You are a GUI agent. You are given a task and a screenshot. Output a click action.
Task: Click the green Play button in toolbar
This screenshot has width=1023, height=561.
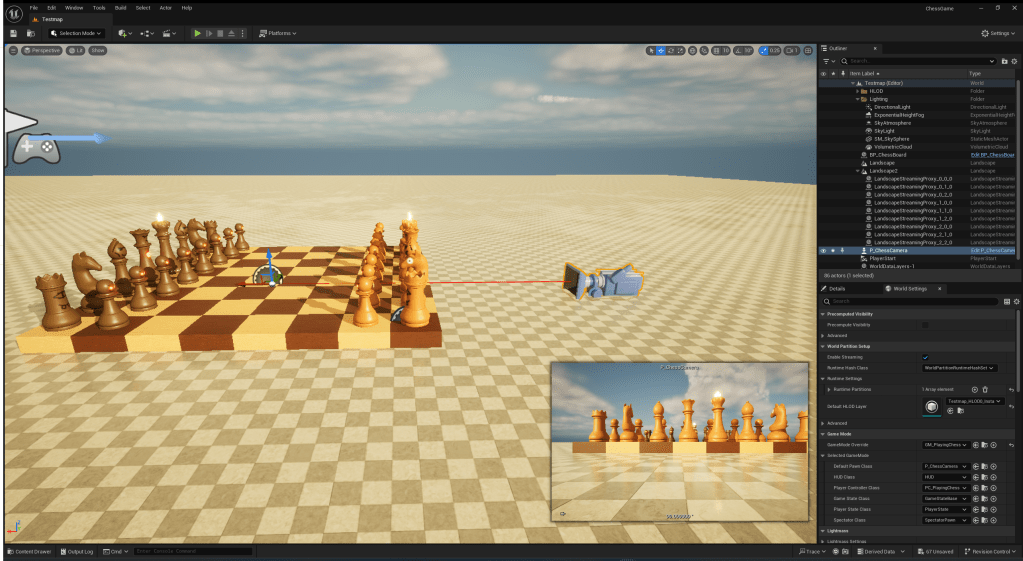(x=197, y=33)
